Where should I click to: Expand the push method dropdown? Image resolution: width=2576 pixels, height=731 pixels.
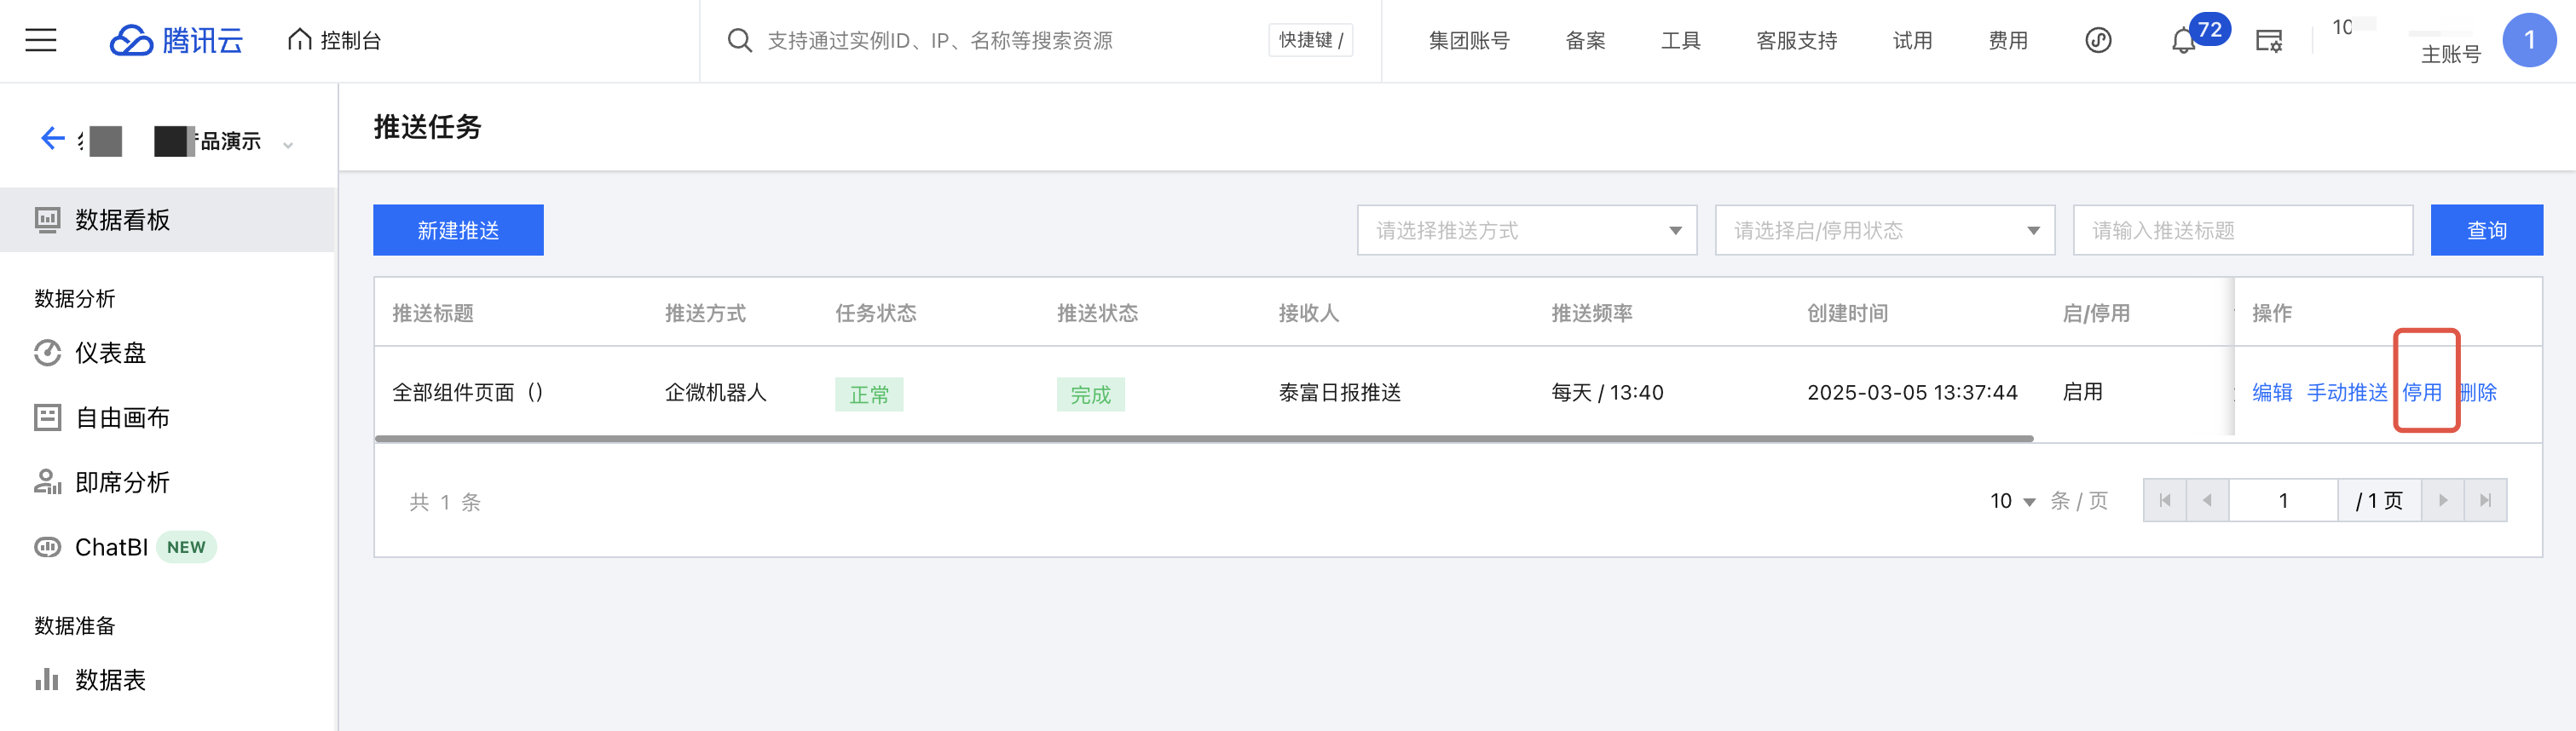coord(1526,230)
